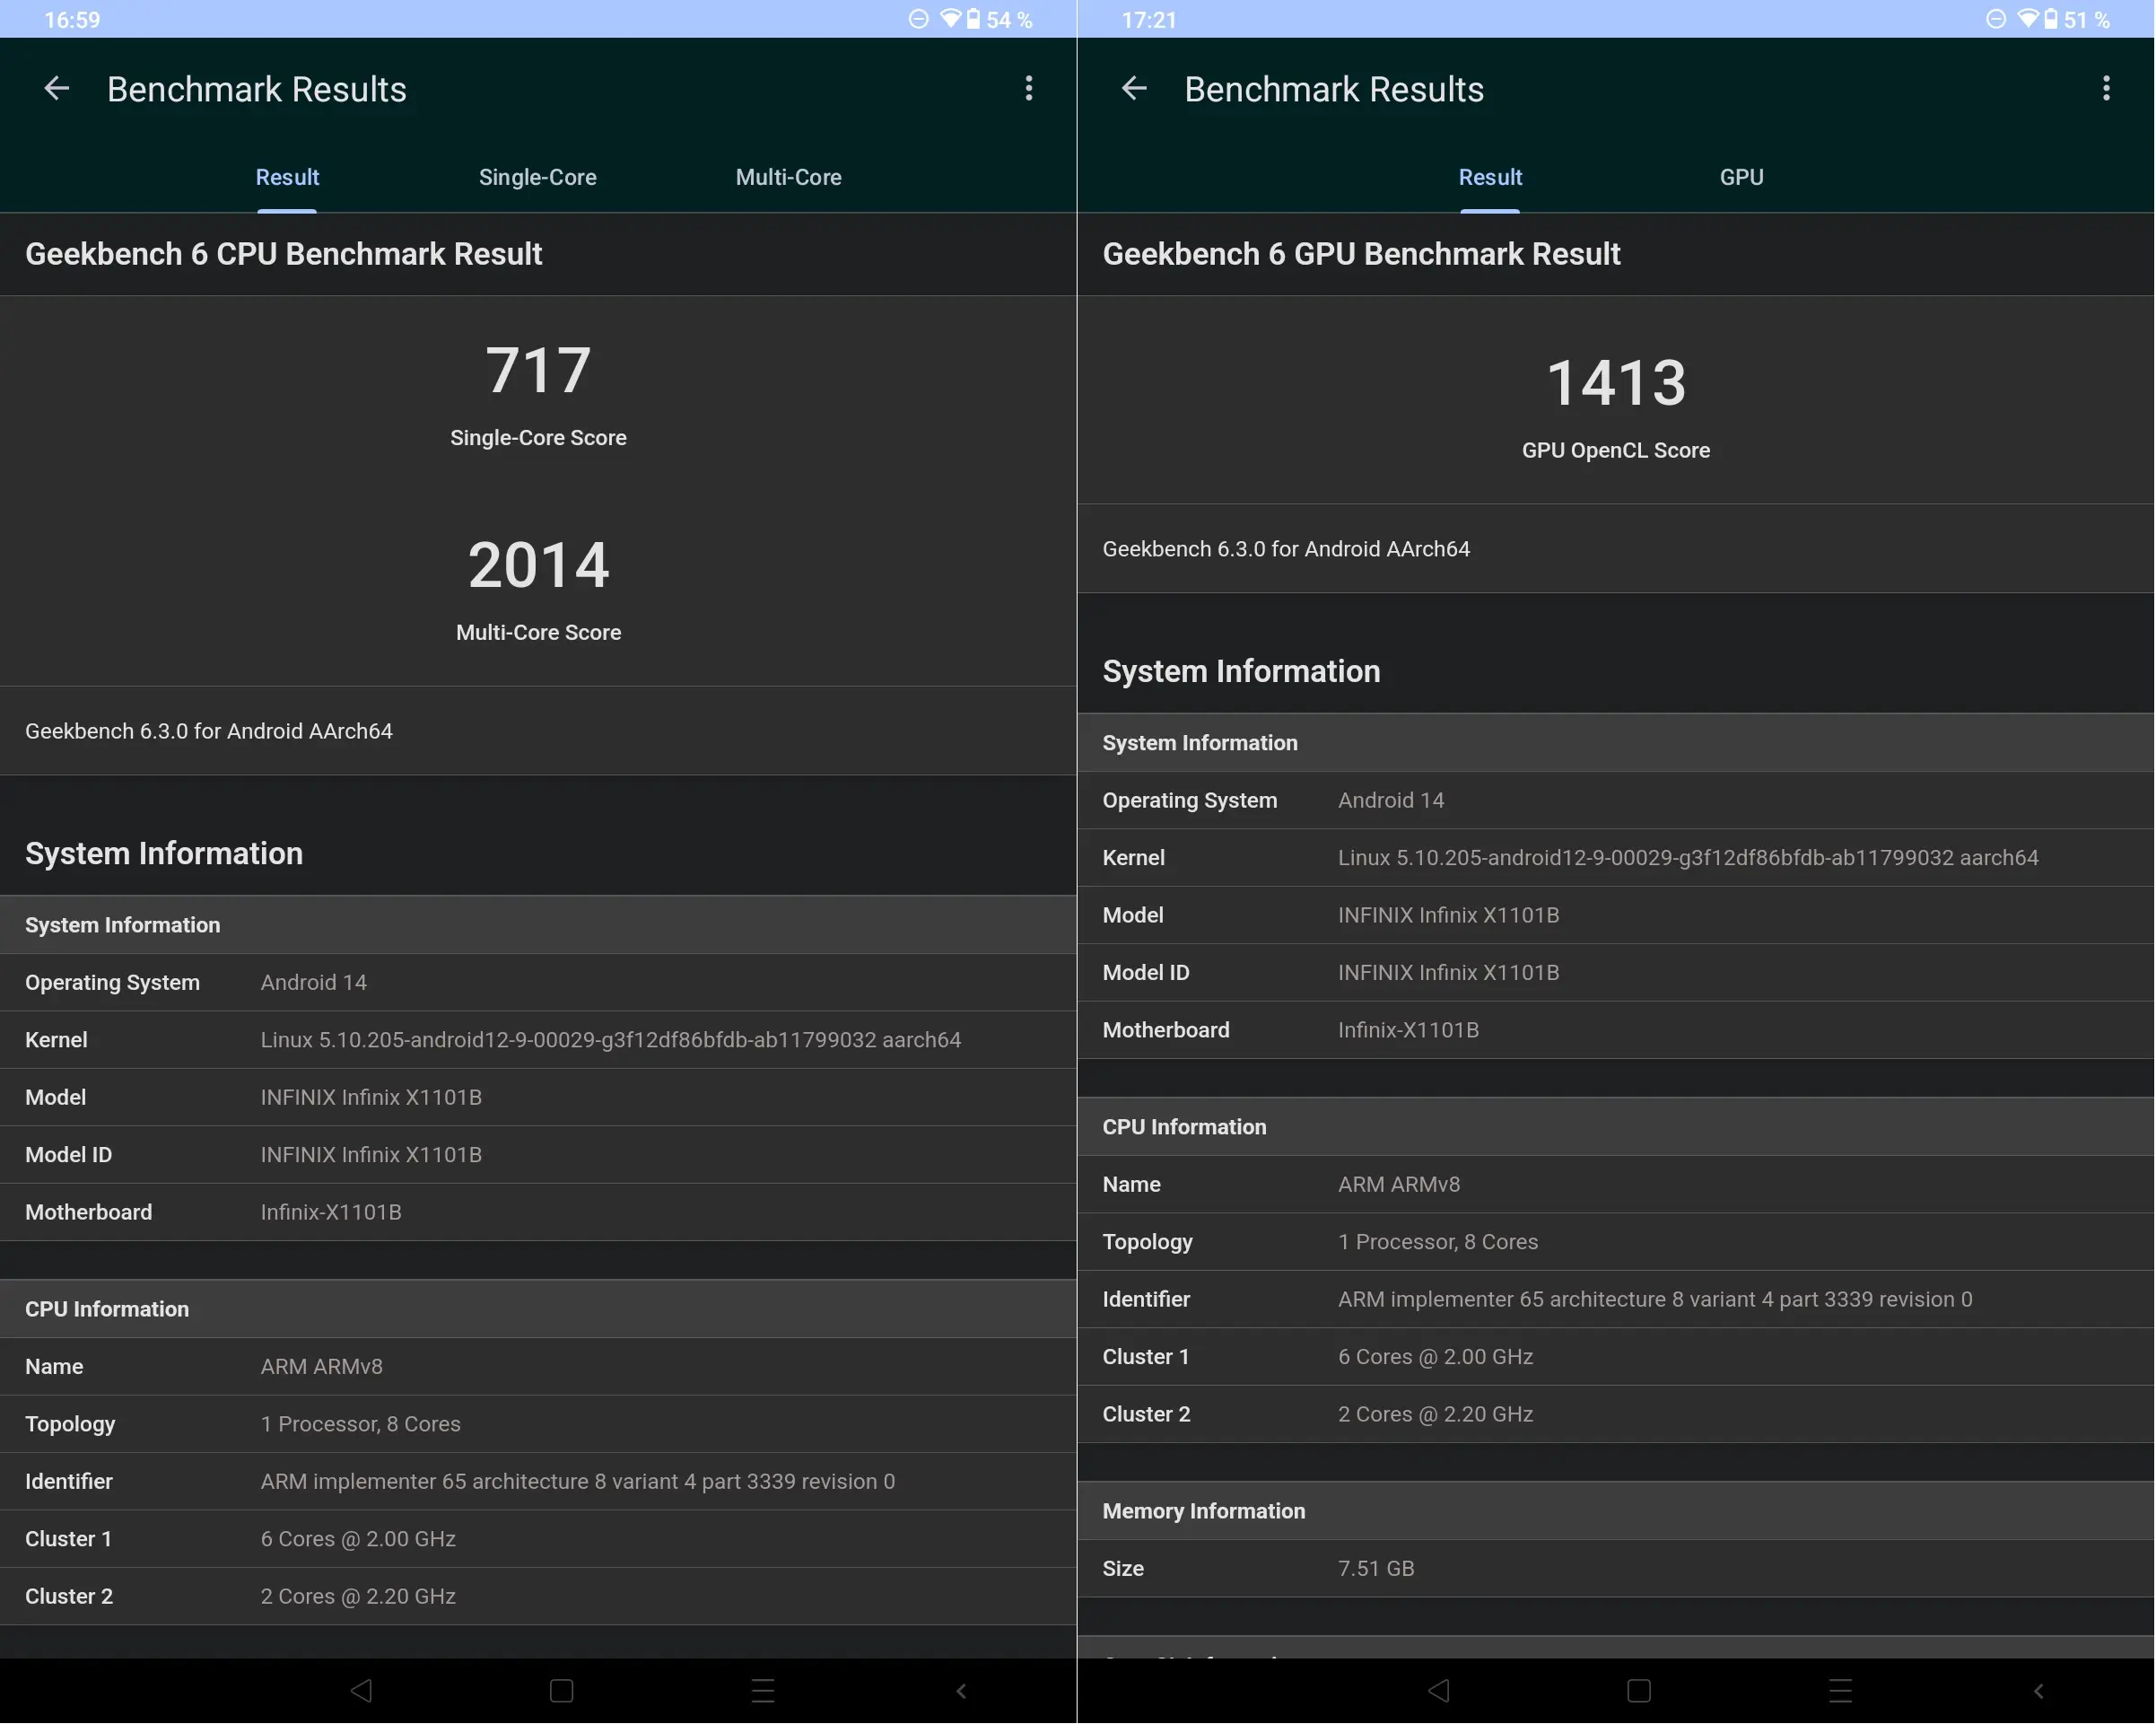Tap Android back triangle on right screen

point(1439,1691)
